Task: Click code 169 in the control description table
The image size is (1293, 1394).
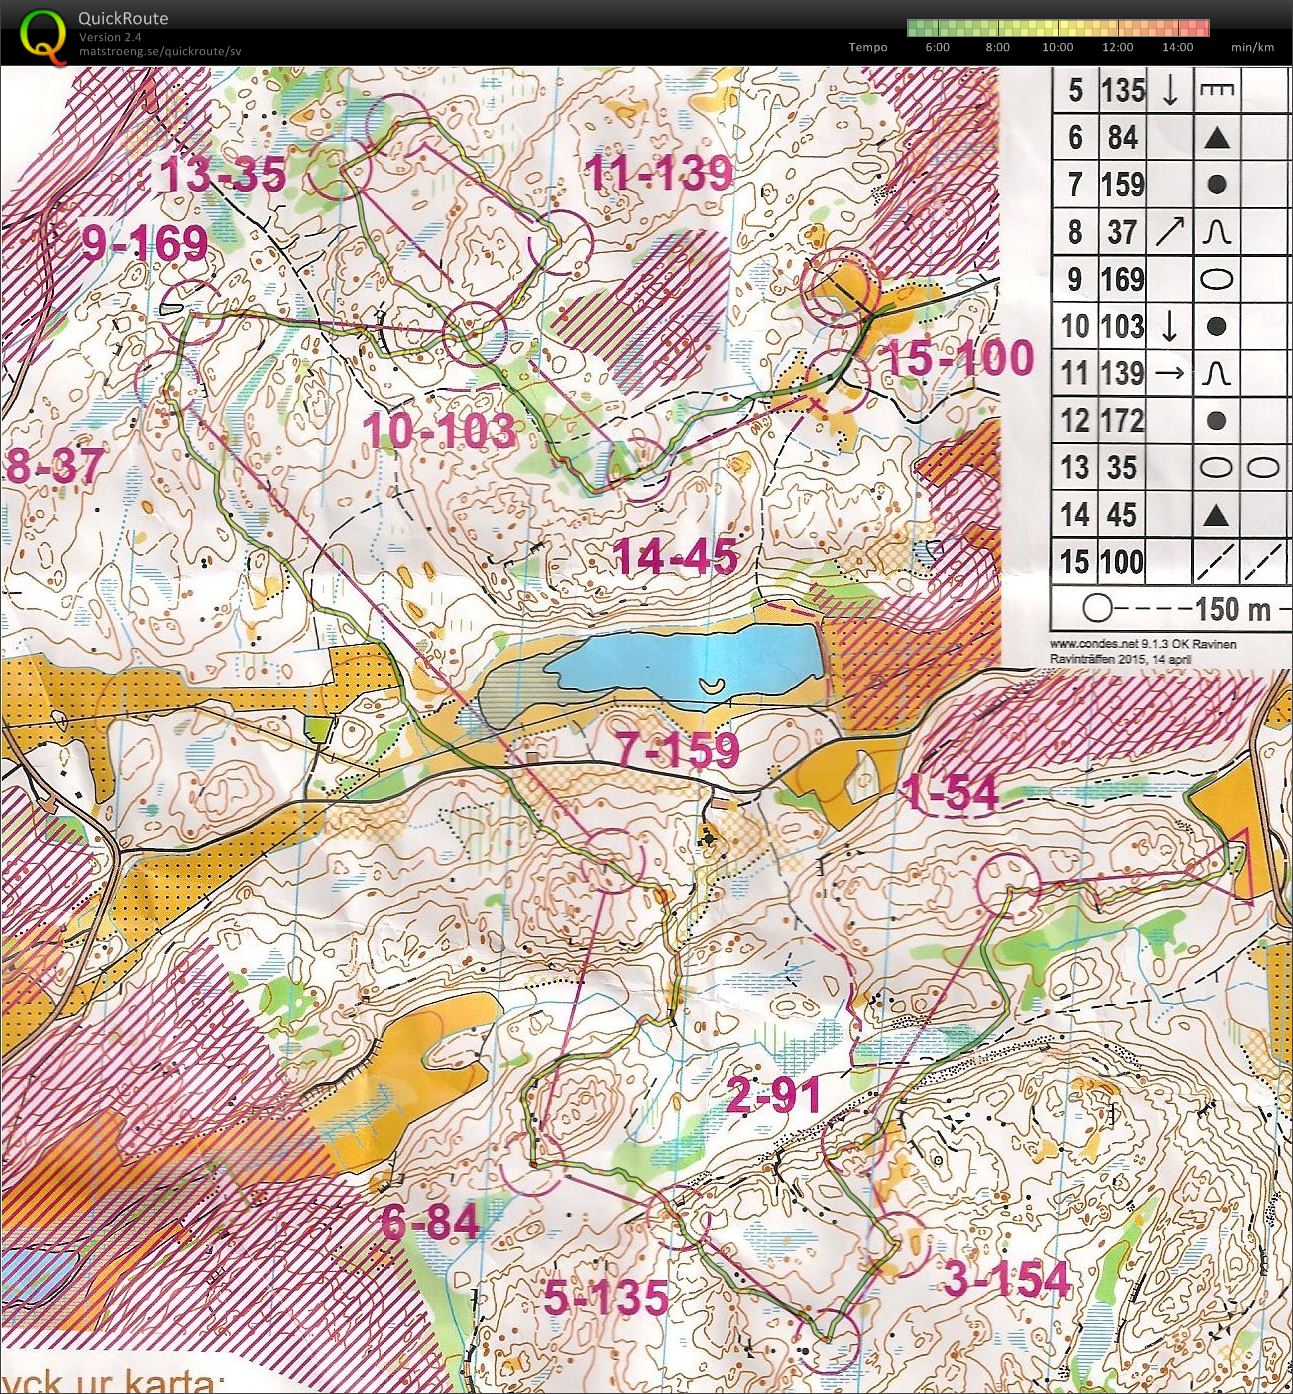Action: 1123,279
